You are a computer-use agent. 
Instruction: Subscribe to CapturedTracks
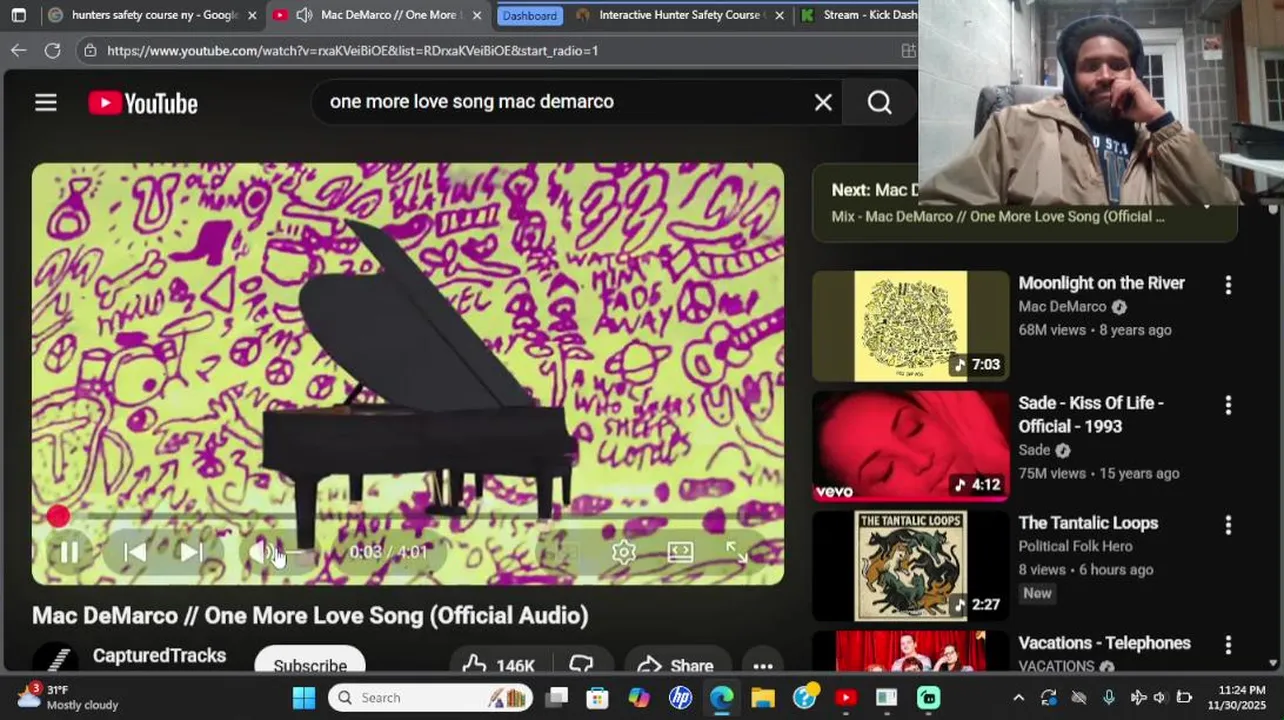[310, 662]
